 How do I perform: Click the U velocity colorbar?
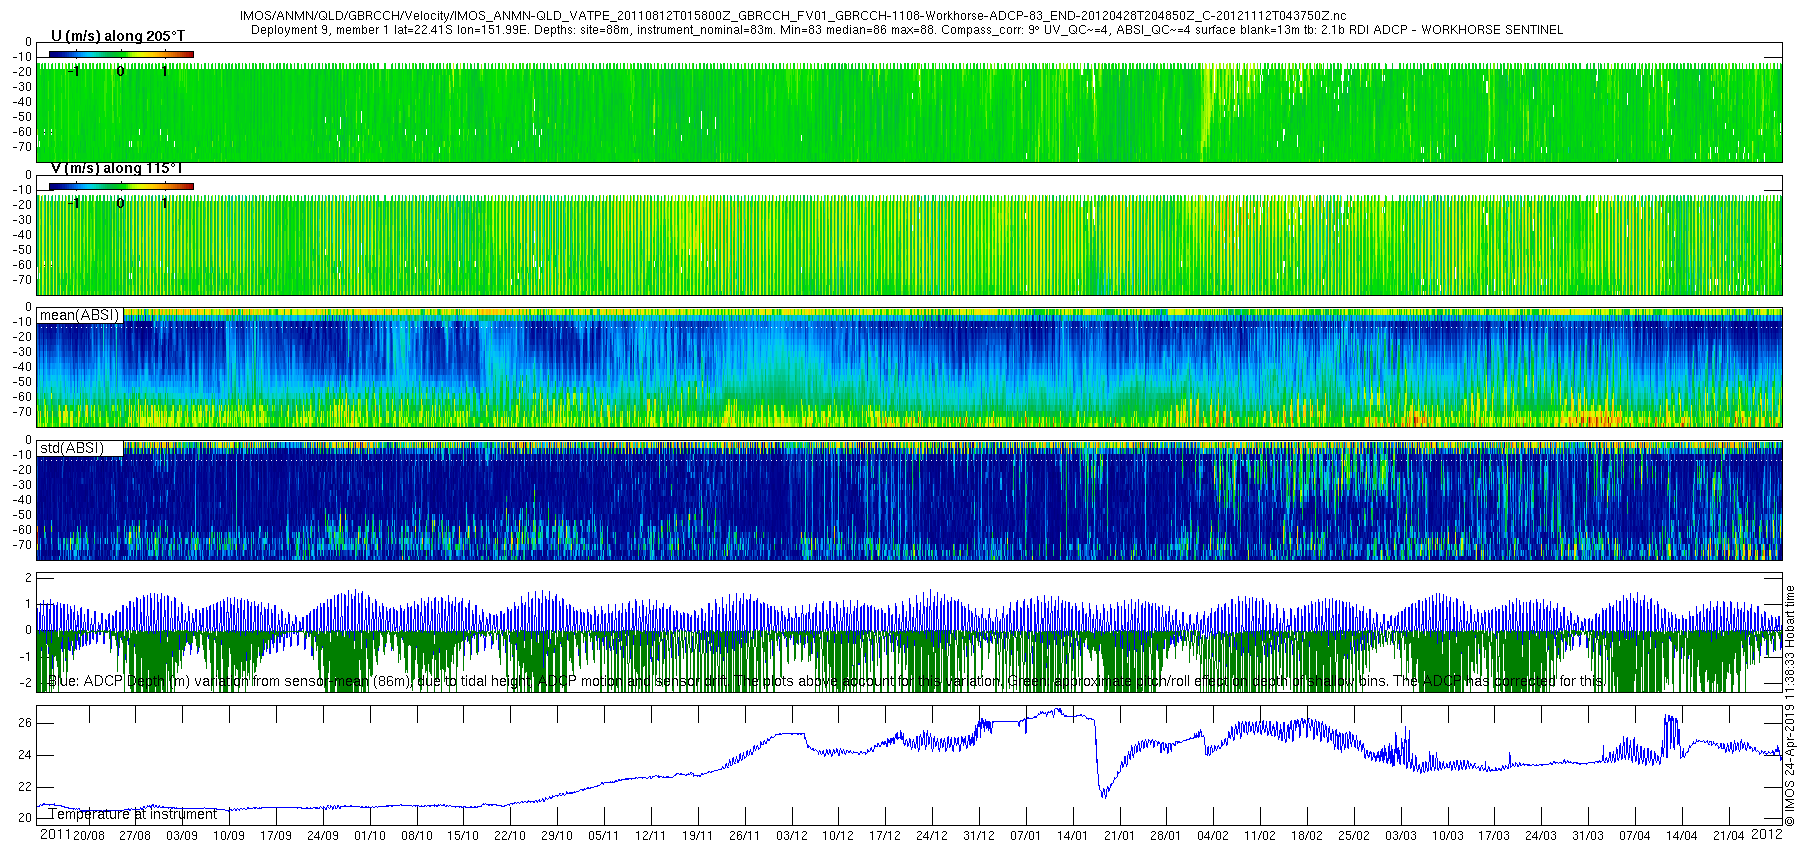[121, 54]
